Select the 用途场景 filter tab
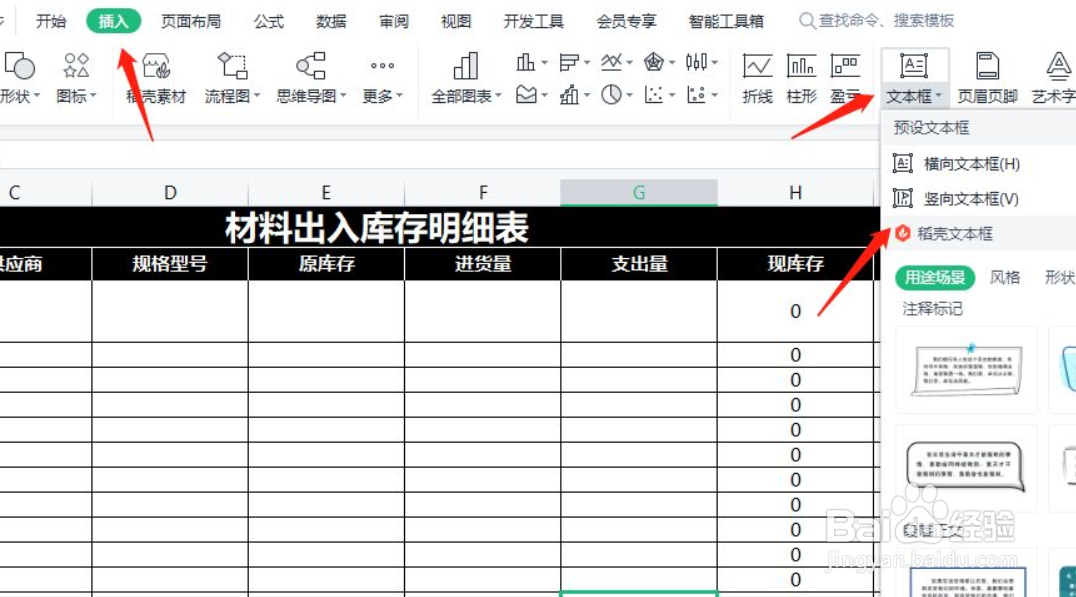 (x=935, y=277)
